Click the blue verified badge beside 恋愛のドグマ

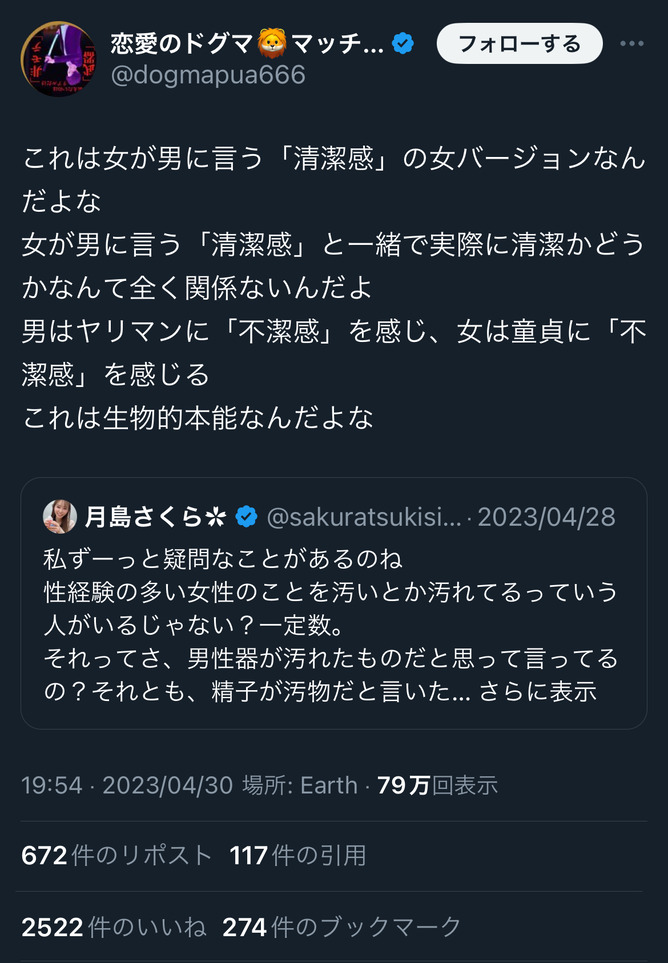pos(404,44)
